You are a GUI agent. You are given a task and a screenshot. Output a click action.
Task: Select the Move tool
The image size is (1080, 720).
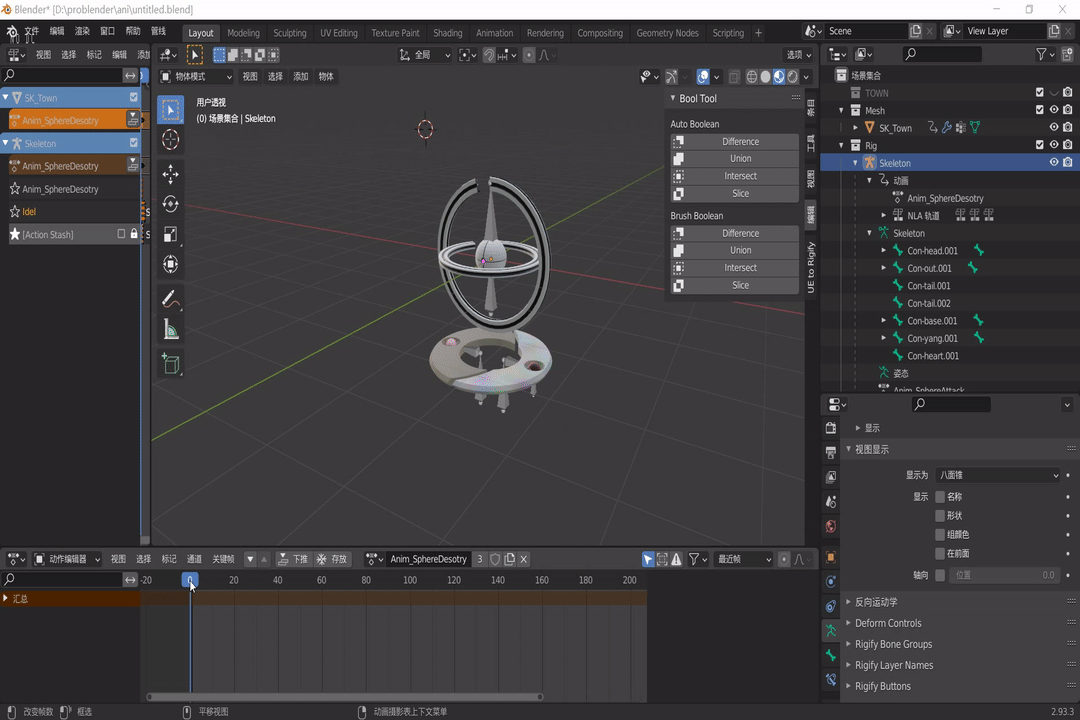tap(170, 174)
